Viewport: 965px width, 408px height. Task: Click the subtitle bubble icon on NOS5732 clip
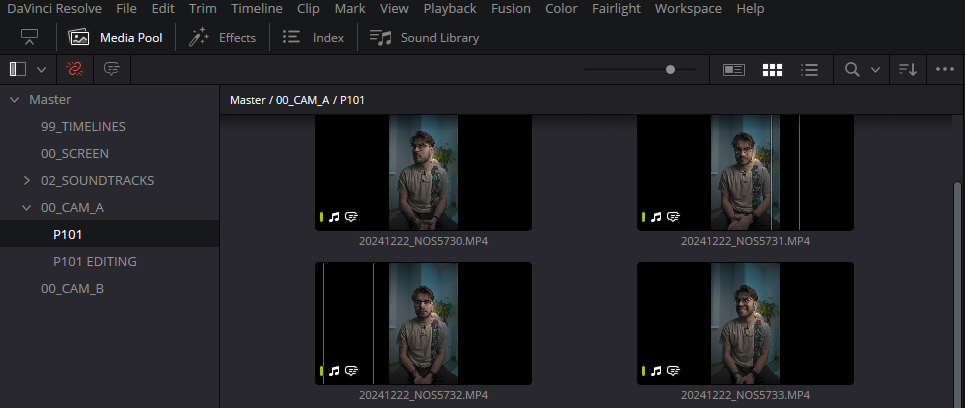pyautogui.click(x=351, y=370)
